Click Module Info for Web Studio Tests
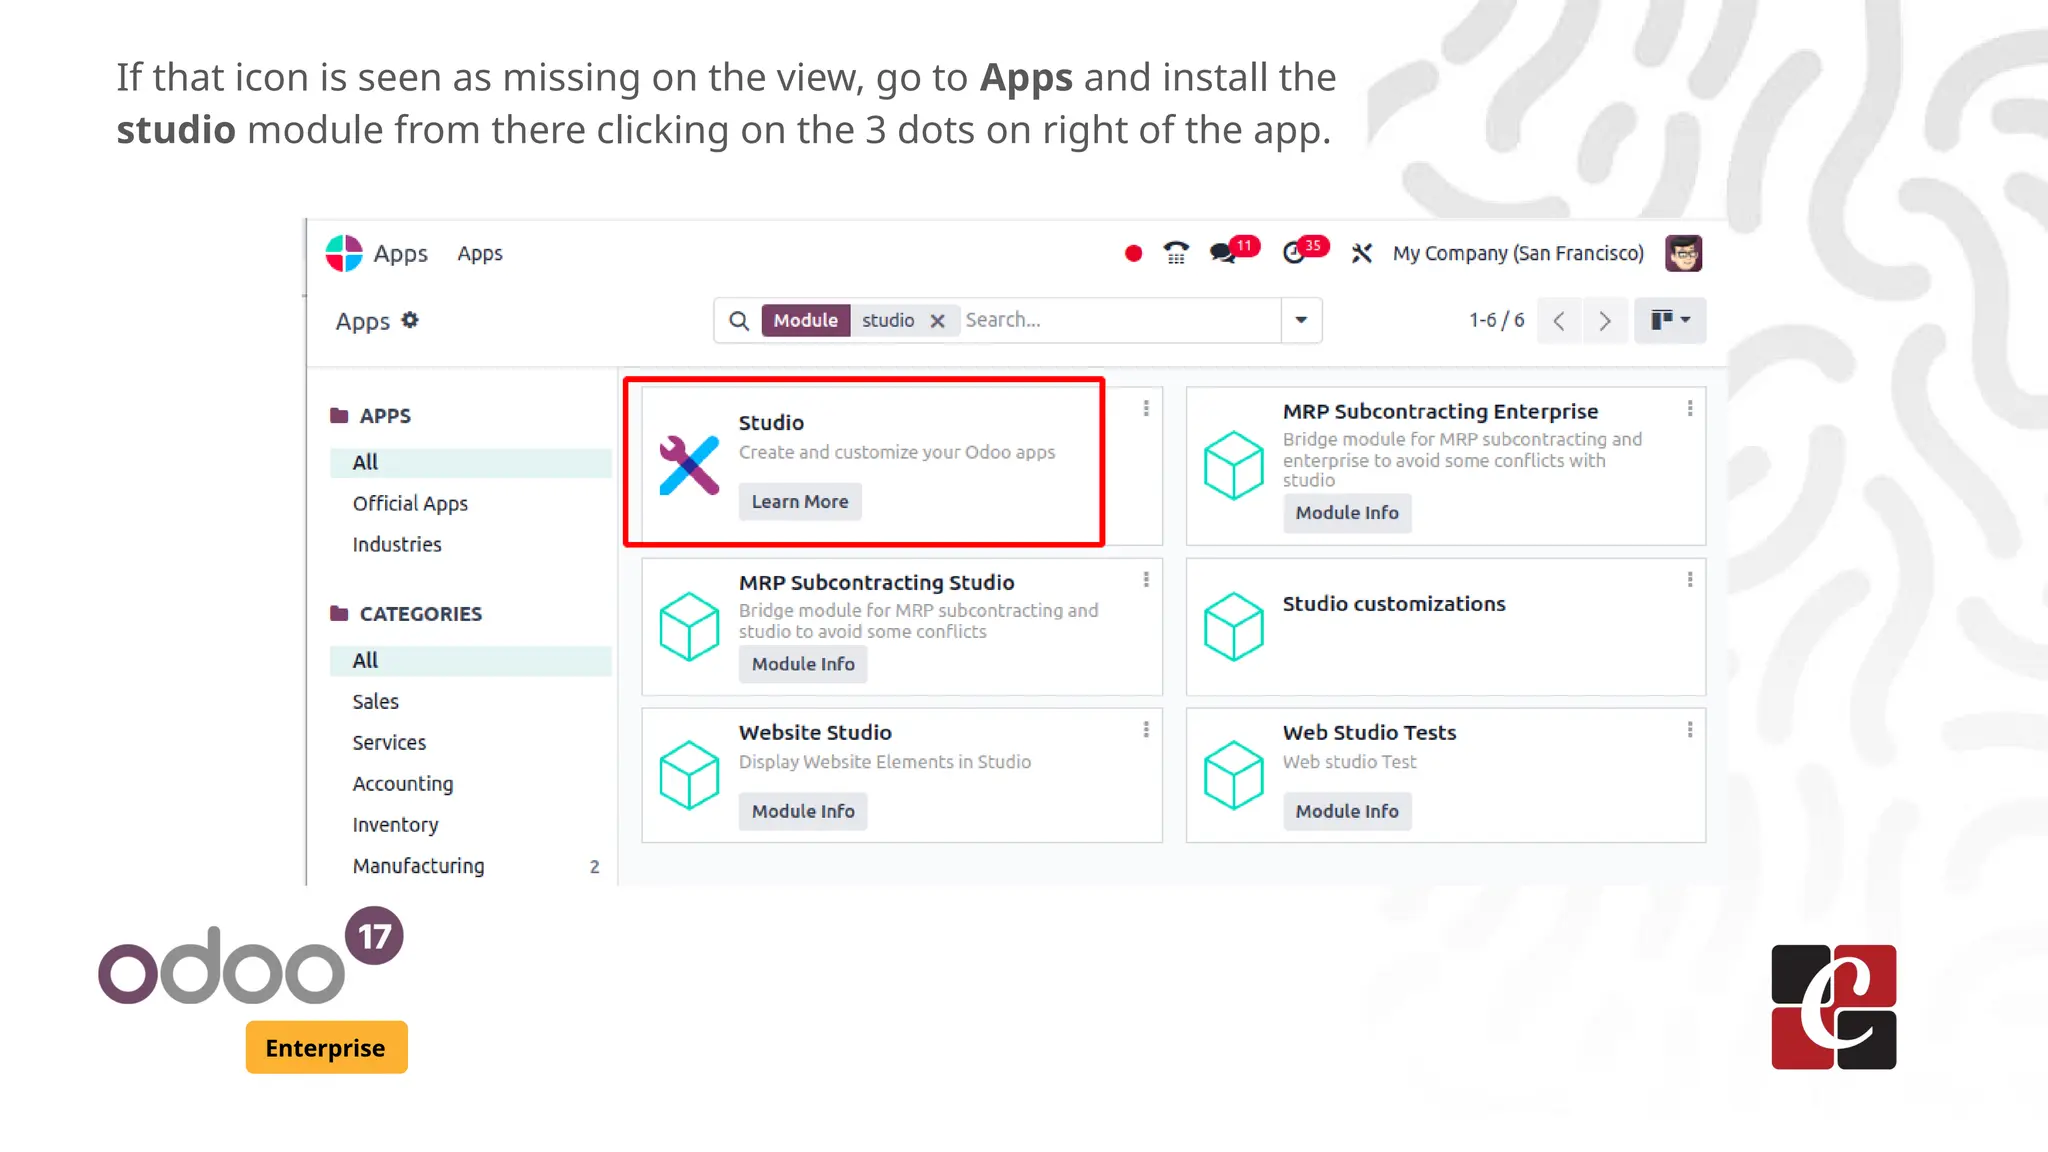 click(x=1346, y=811)
